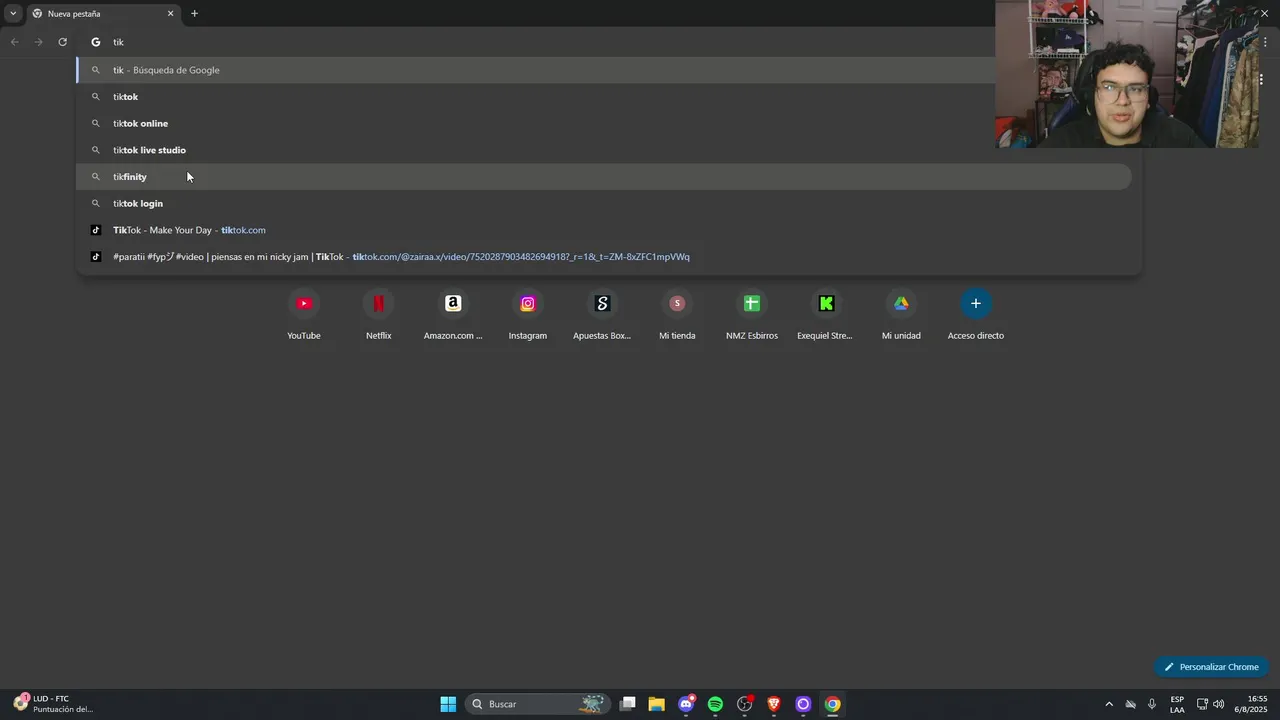
Task: Open the Instagram shortcut
Action: click(x=527, y=315)
